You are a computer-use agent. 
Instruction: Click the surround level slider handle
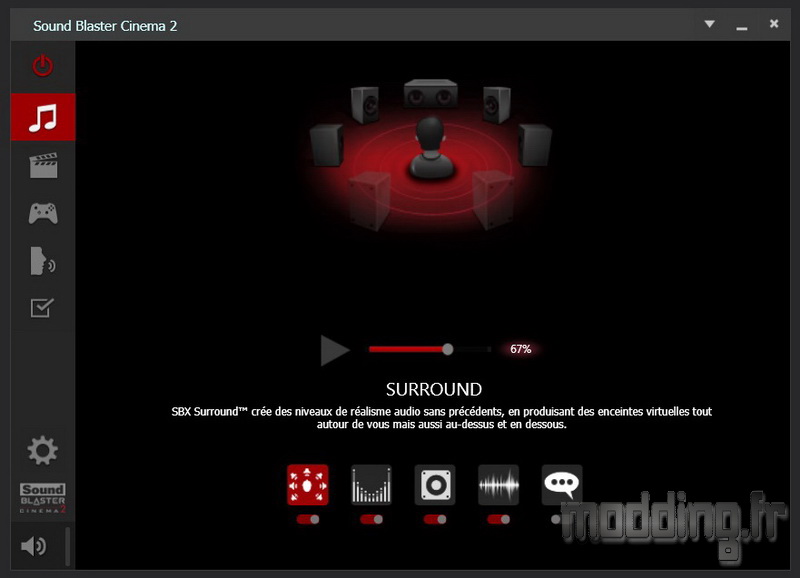point(447,349)
